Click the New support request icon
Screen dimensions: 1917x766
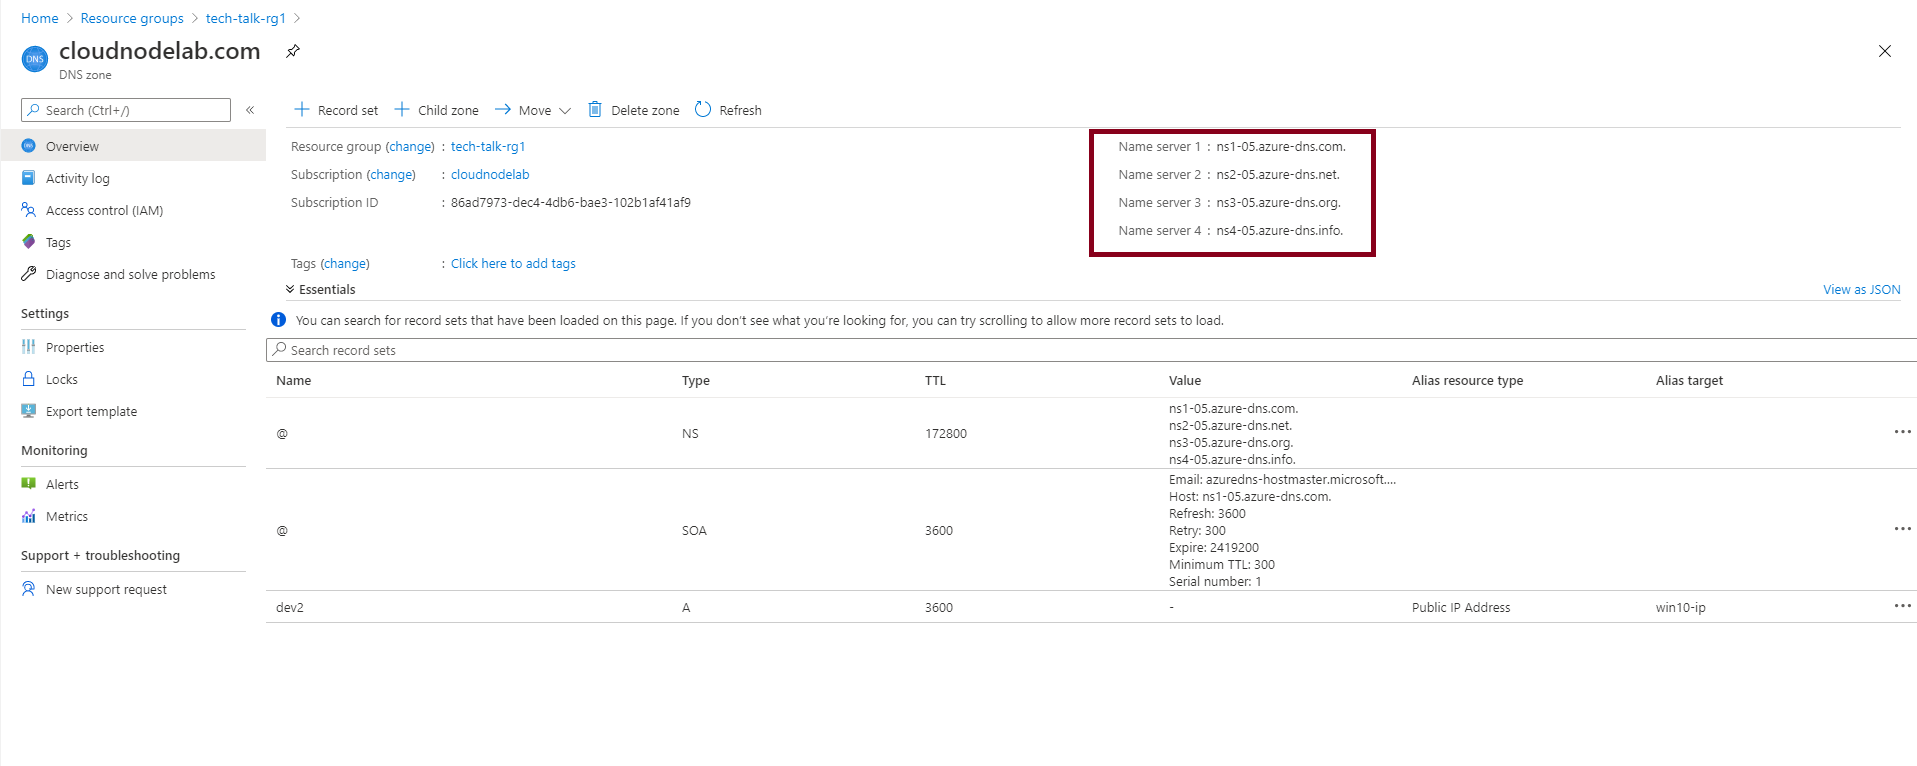29,589
